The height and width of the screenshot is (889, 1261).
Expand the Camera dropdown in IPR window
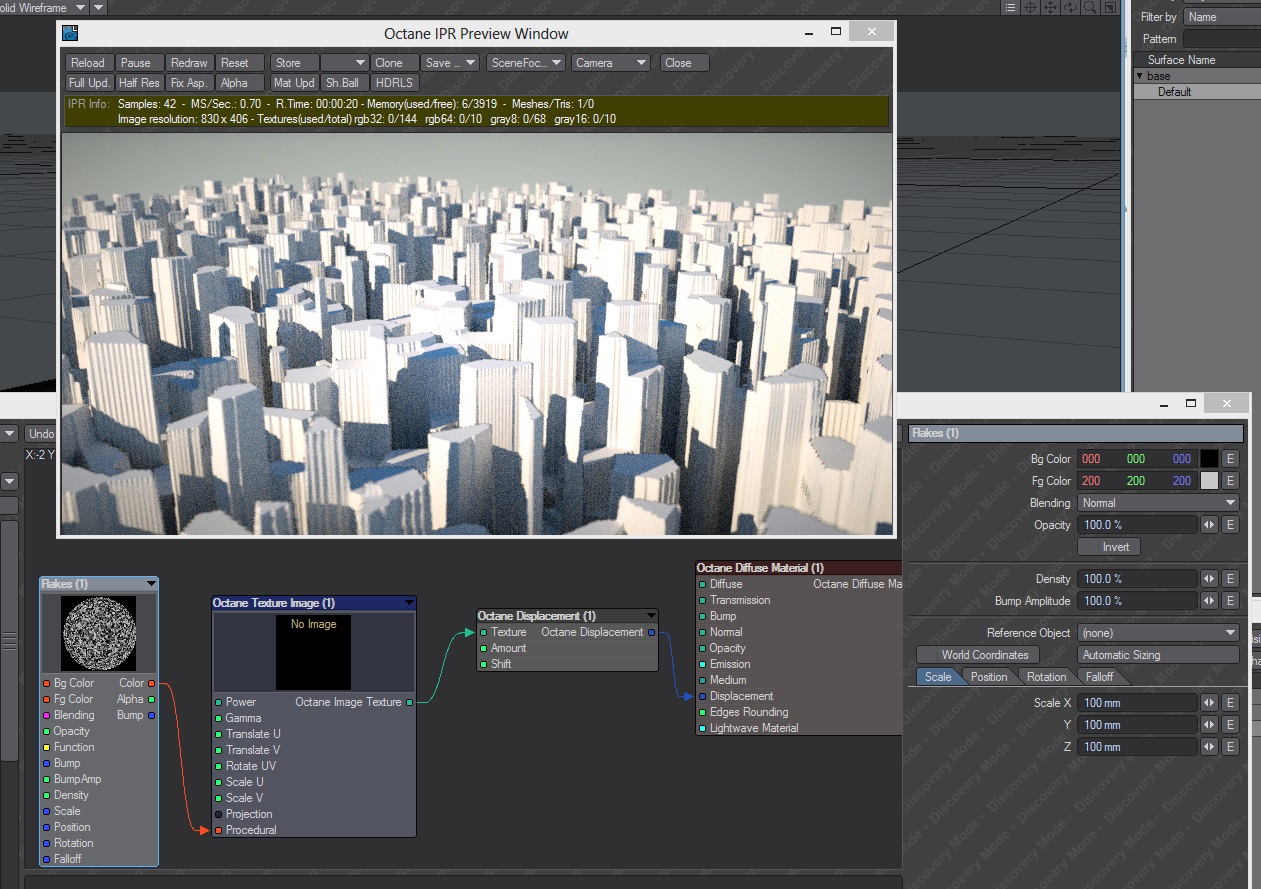pyautogui.click(x=612, y=63)
